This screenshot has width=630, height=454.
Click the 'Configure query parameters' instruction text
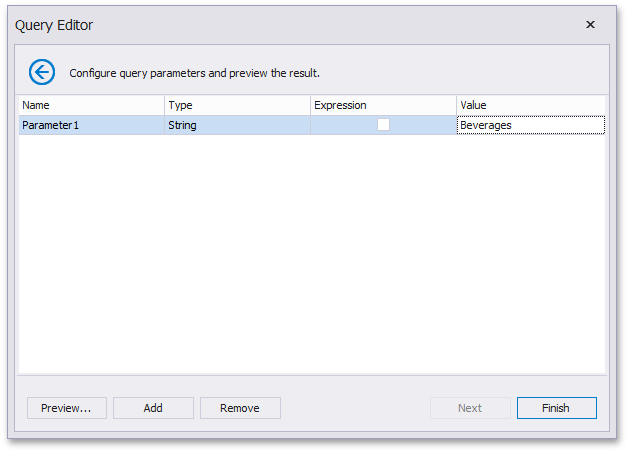(x=194, y=73)
